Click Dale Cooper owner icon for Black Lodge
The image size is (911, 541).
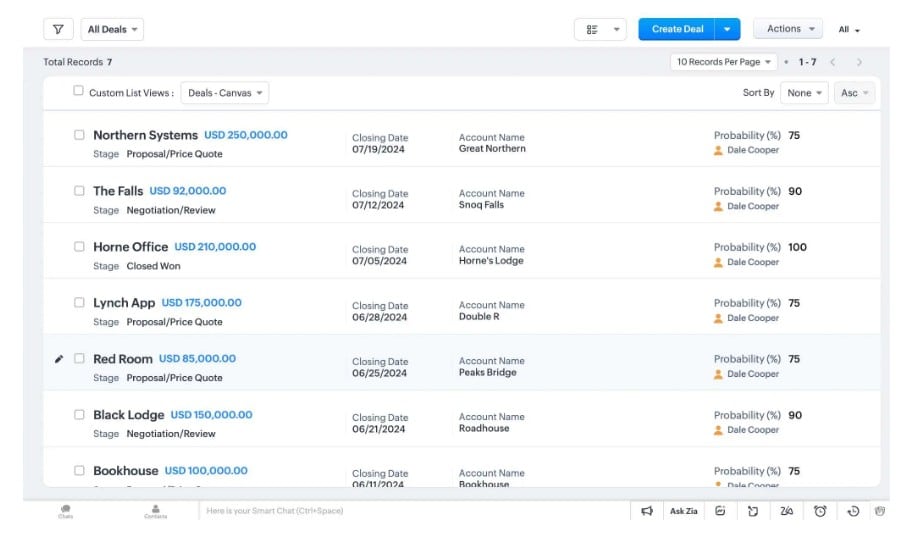(x=718, y=431)
